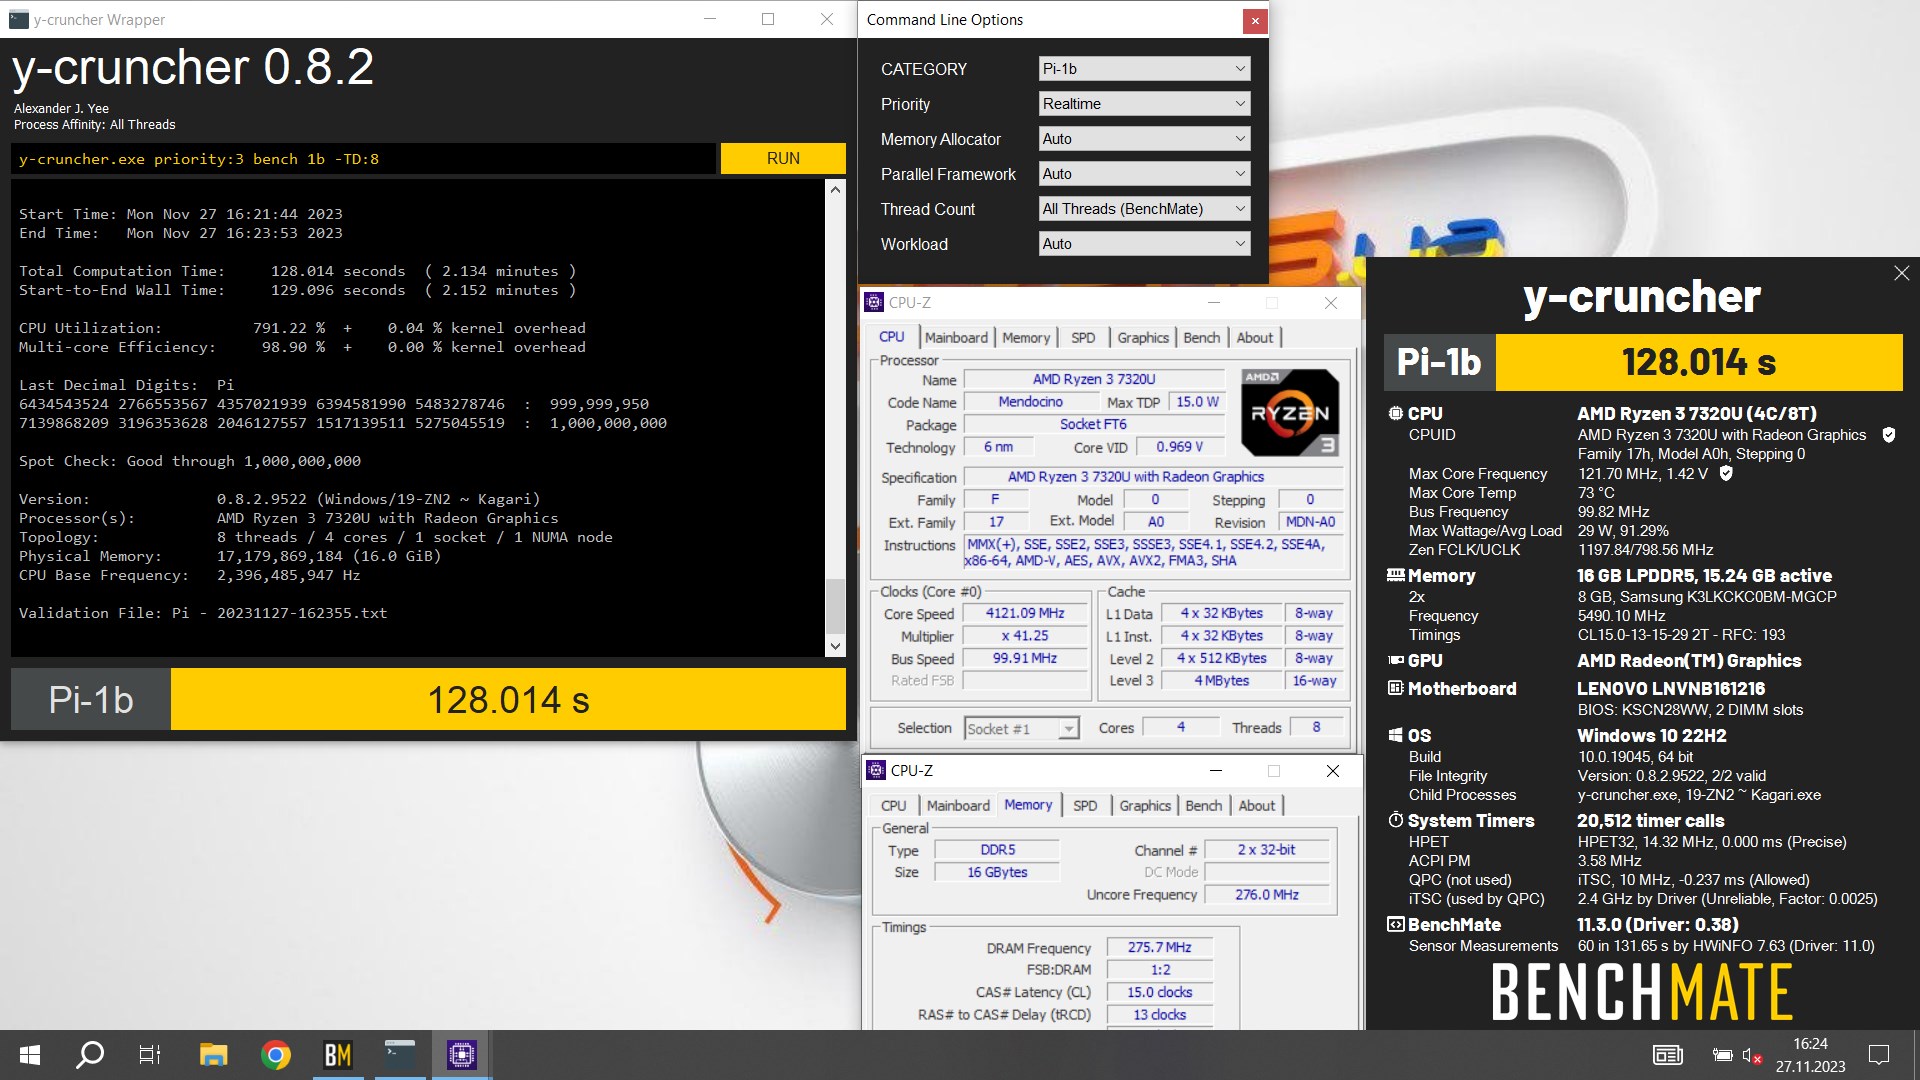Open Mainboard tab in lower CPU-Z window
This screenshot has width=1920, height=1080.
coord(958,806)
